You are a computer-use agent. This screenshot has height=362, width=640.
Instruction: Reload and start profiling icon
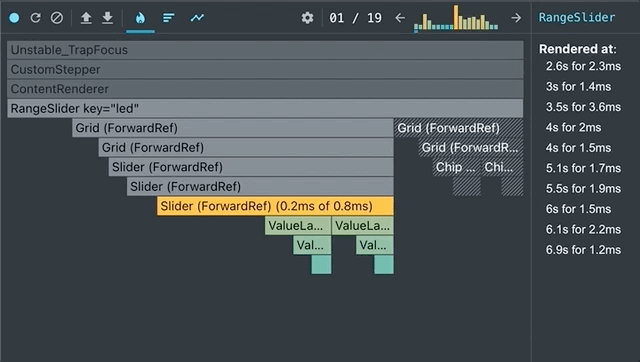pyautogui.click(x=36, y=18)
